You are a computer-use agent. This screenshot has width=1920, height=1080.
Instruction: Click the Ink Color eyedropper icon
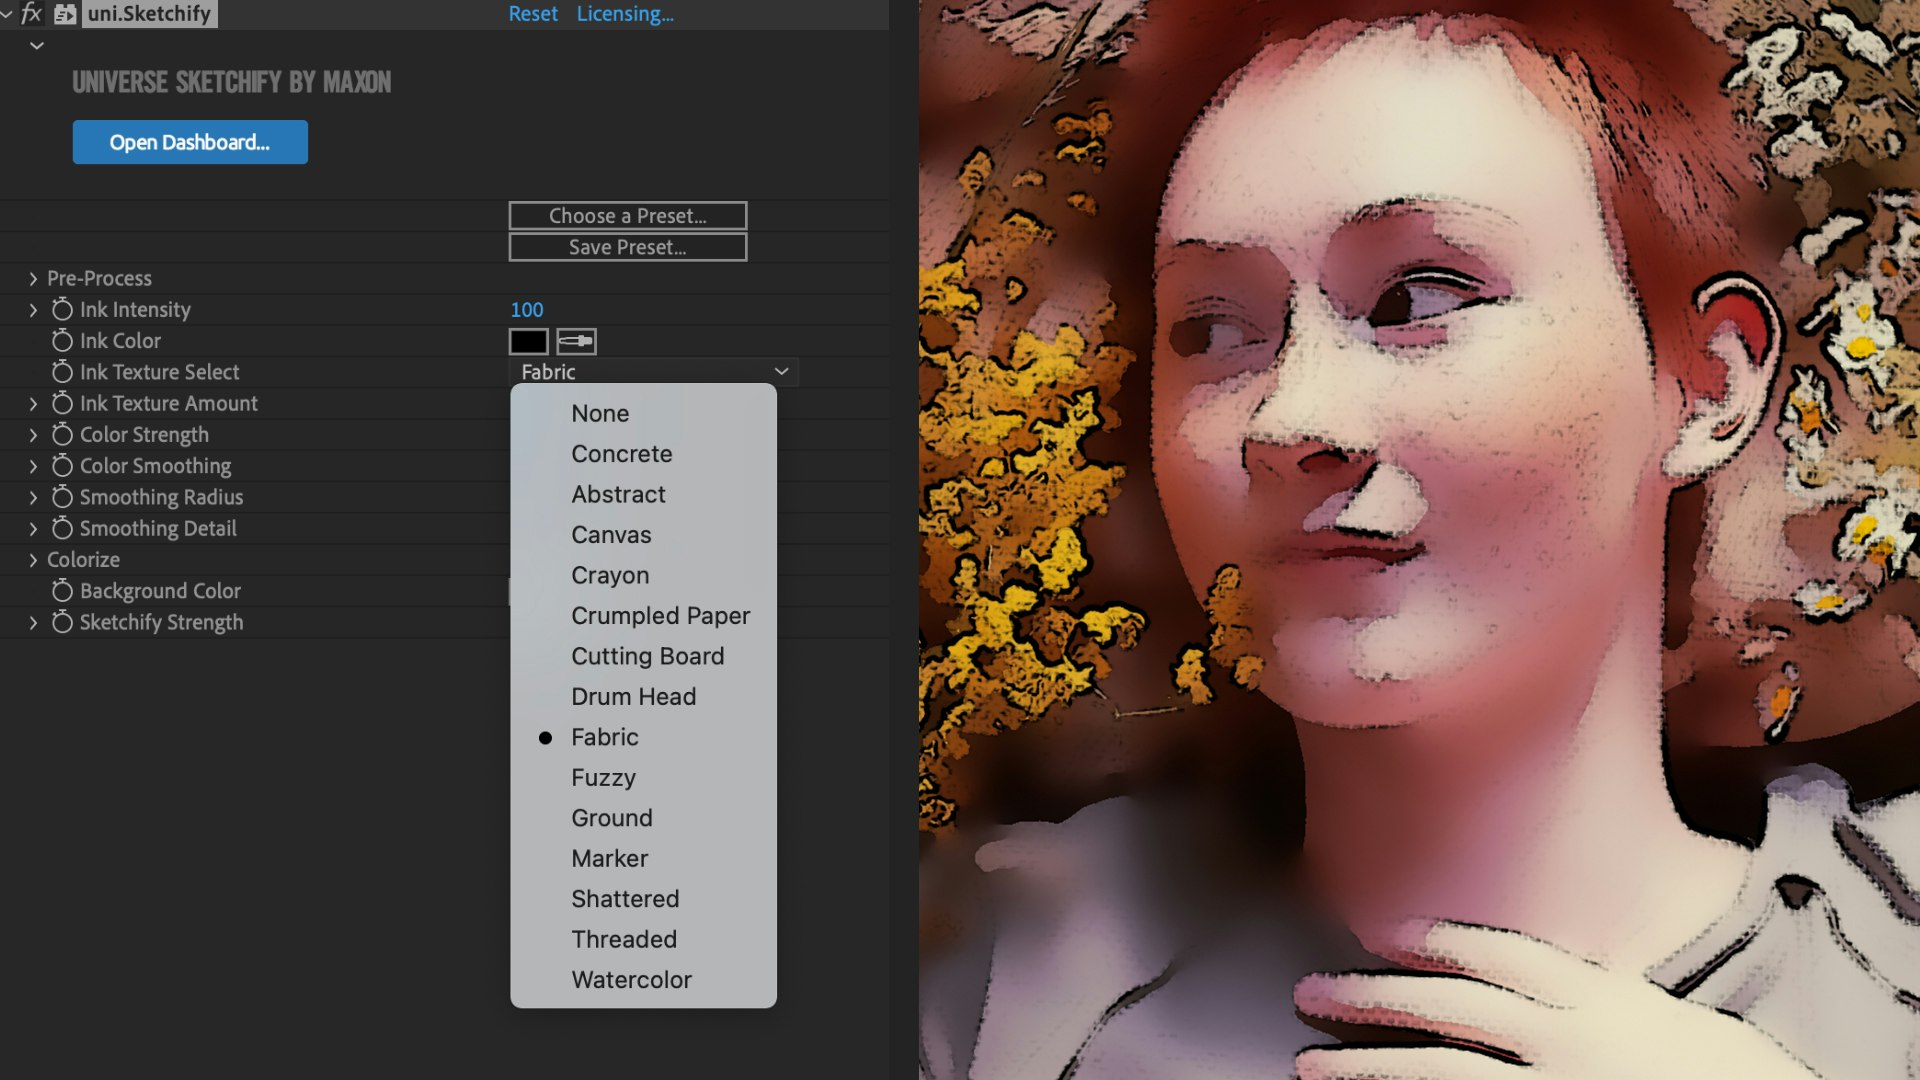[x=576, y=341]
